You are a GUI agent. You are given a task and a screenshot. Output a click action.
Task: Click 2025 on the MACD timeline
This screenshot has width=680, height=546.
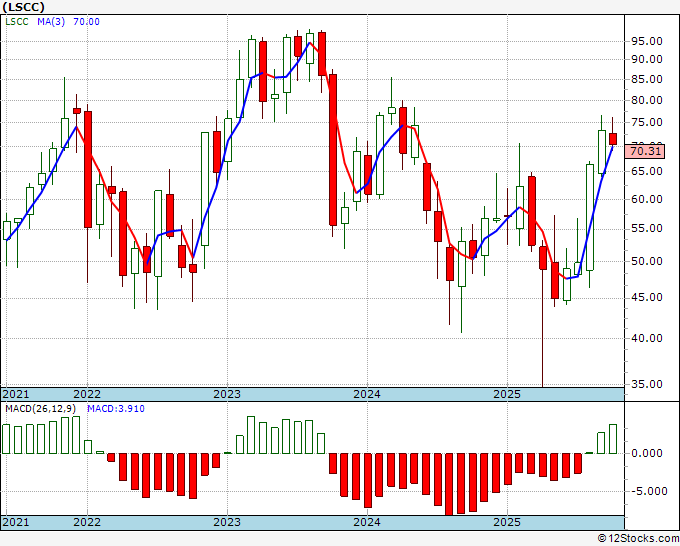tap(507, 522)
